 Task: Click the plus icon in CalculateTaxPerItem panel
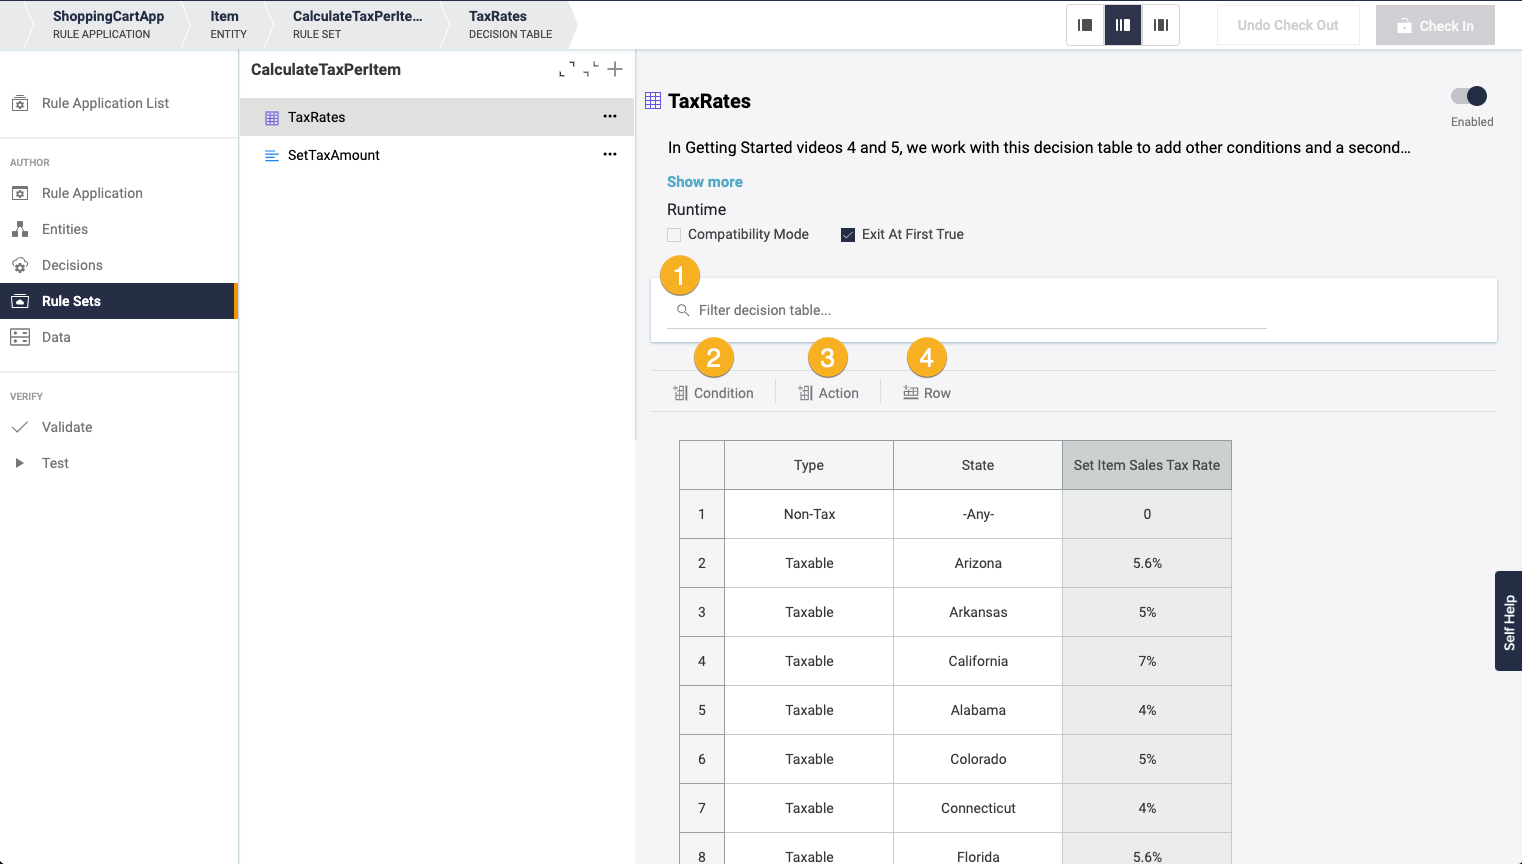[615, 69]
